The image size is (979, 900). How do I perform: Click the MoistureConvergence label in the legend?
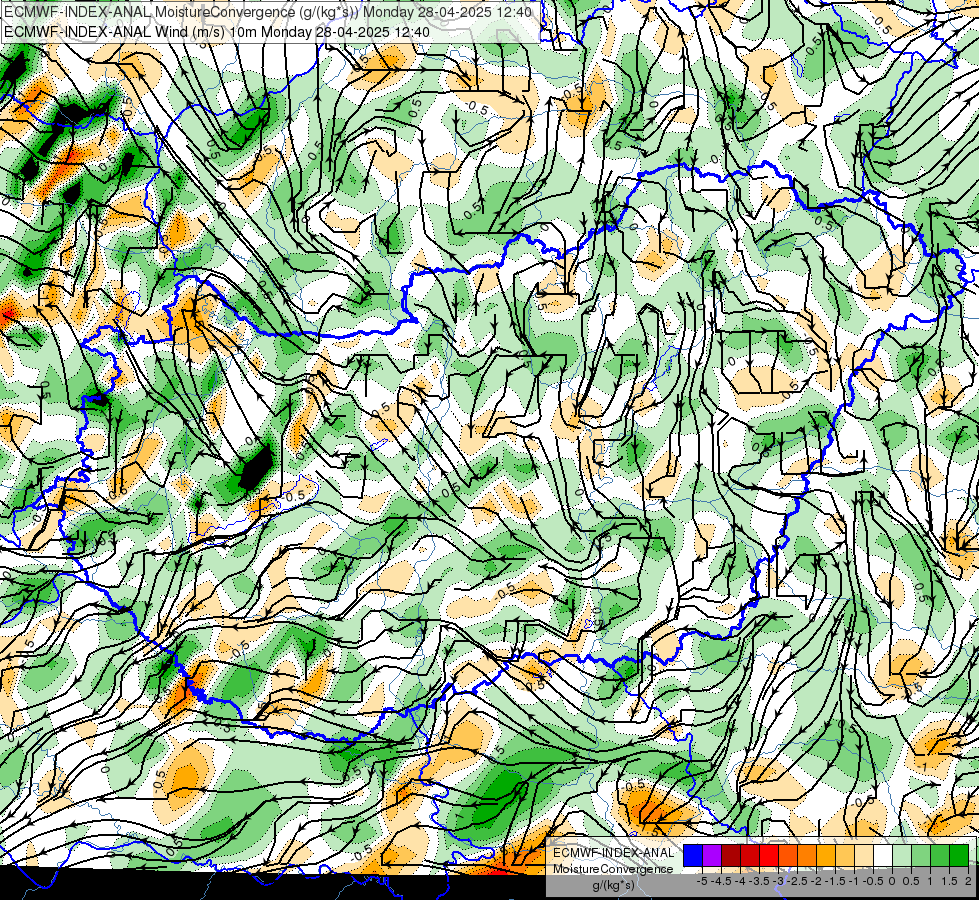[x=613, y=869]
